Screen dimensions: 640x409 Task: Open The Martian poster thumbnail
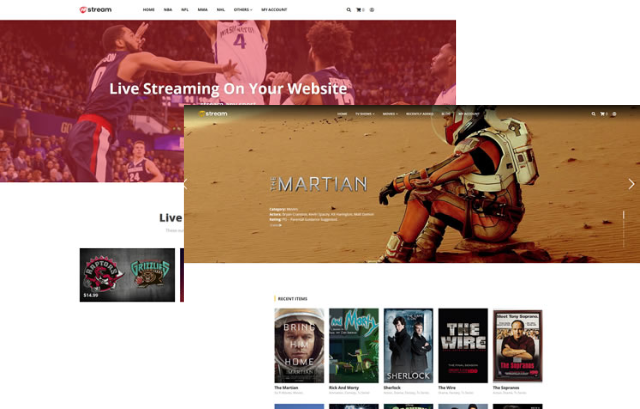(x=299, y=345)
